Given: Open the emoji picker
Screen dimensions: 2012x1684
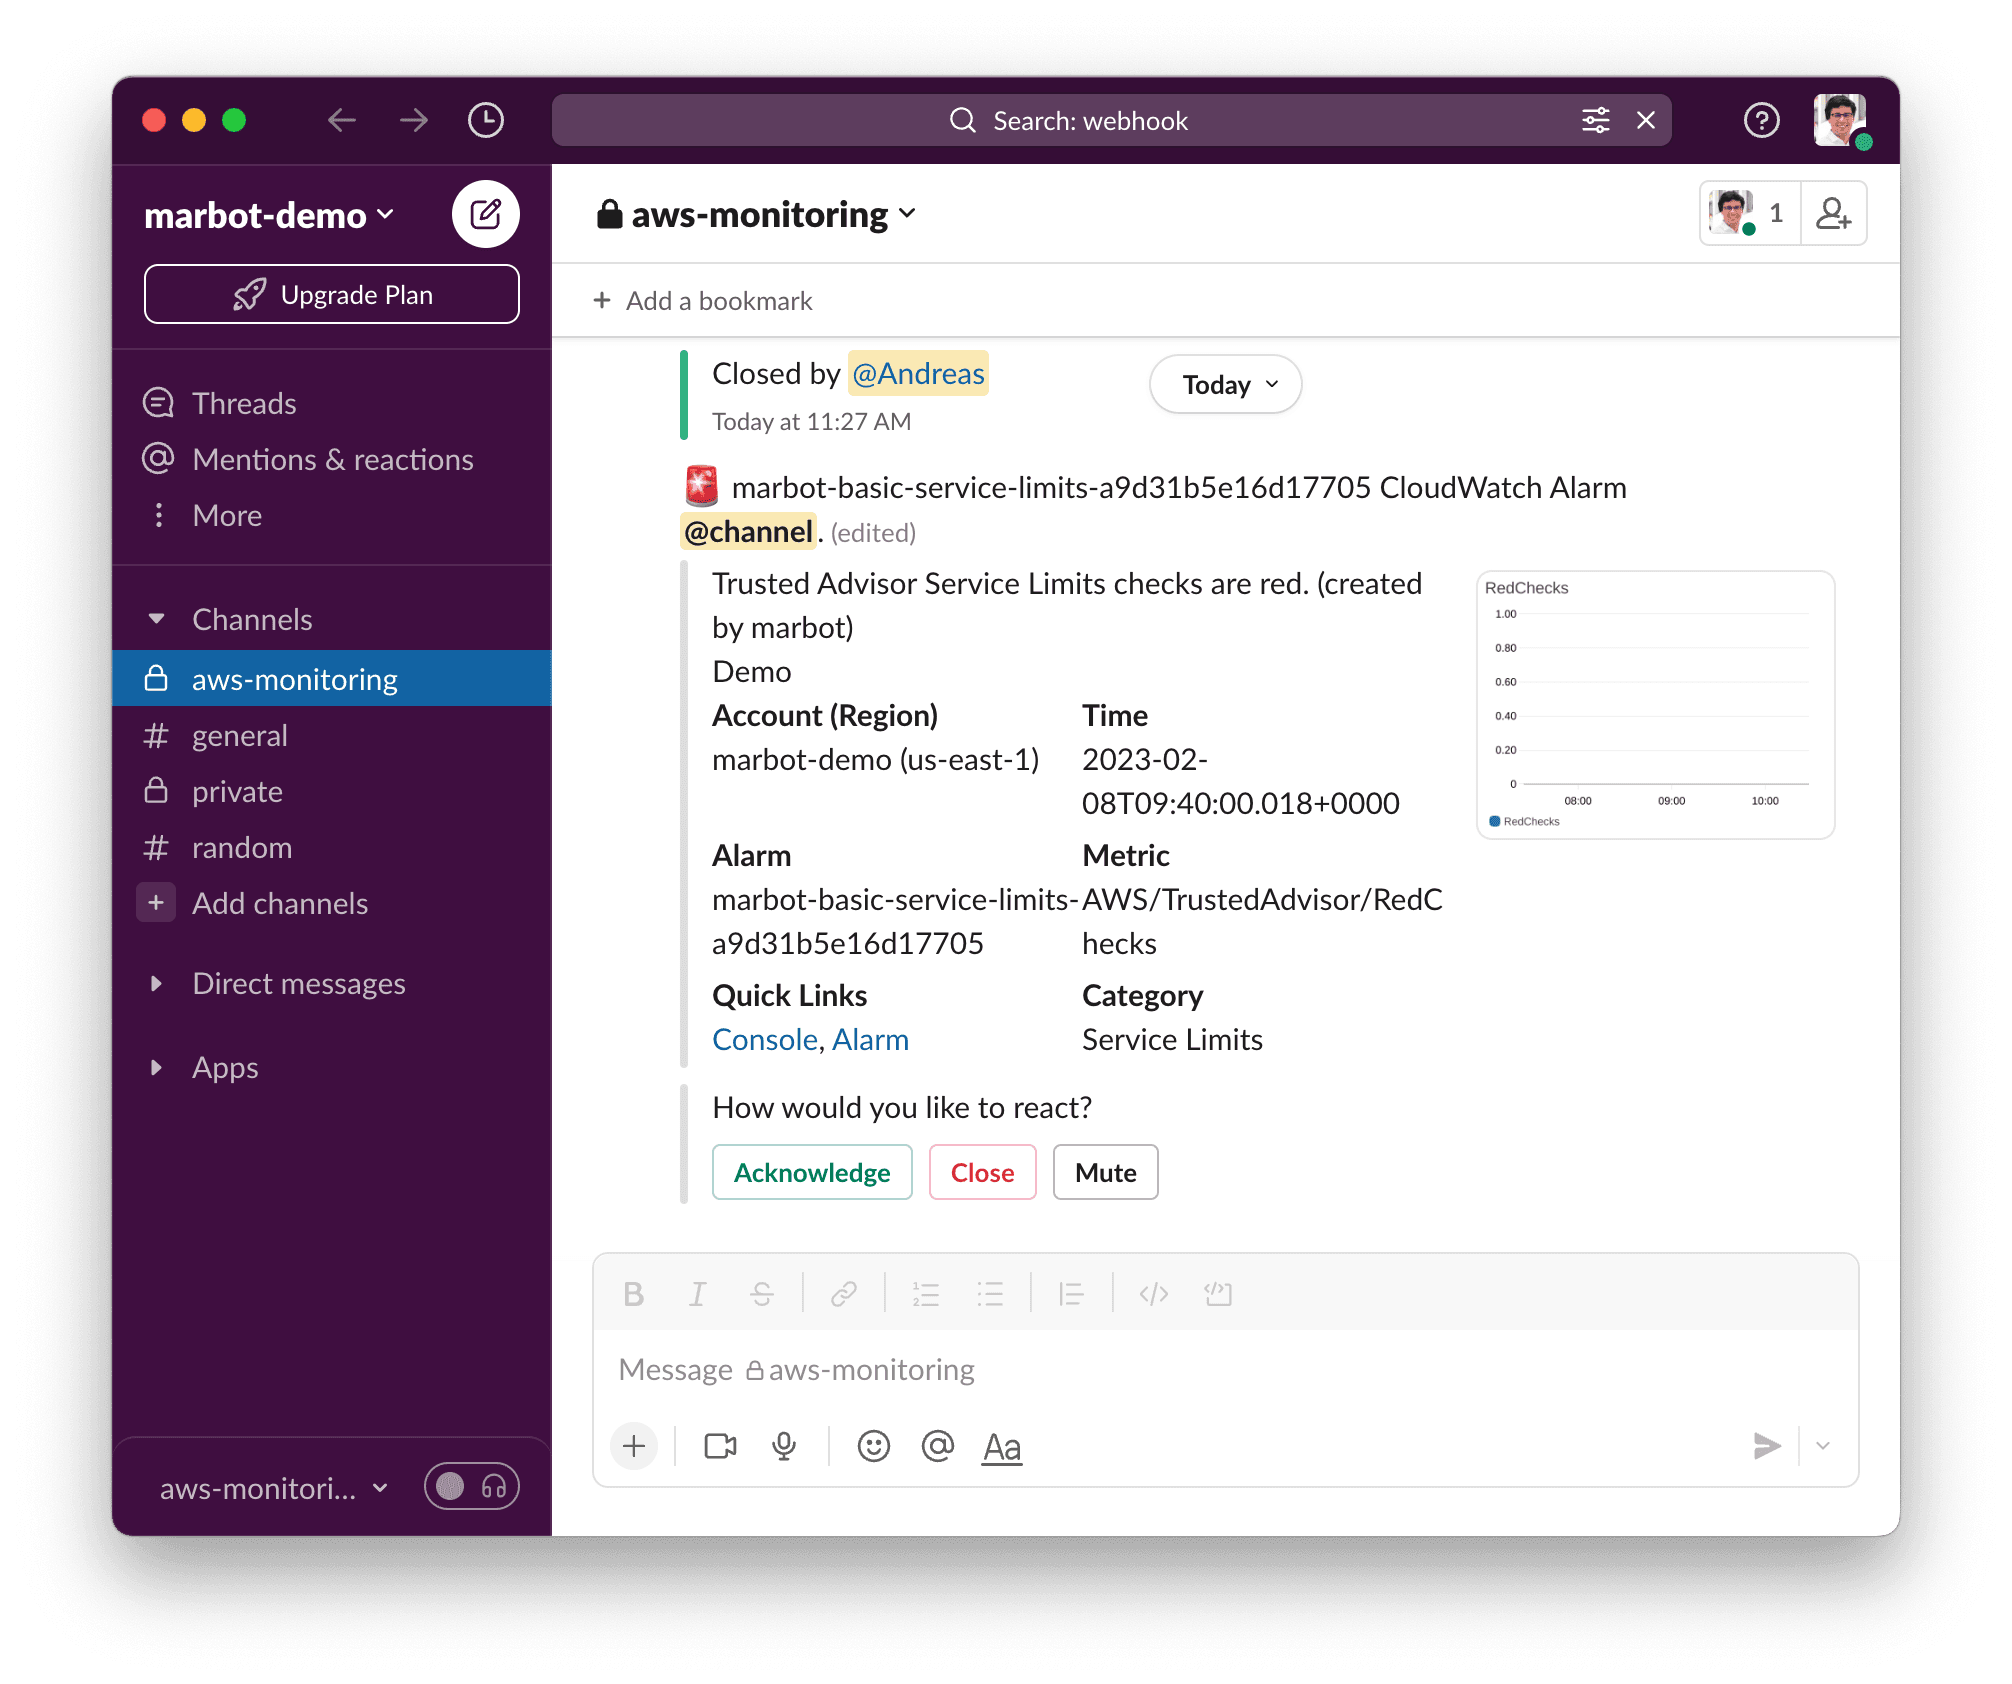Looking at the screenshot, I should (874, 1446).
